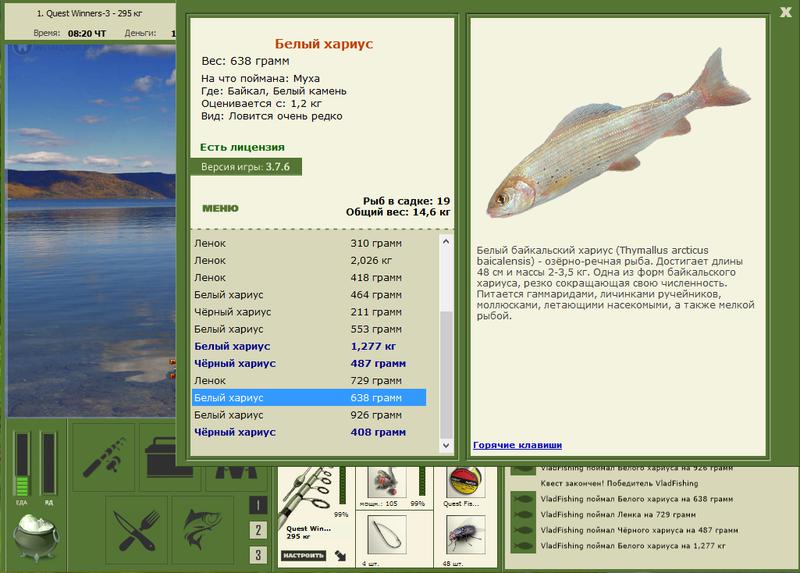Select the fishing hook slot
800x573 pixels.
point(387,536)
